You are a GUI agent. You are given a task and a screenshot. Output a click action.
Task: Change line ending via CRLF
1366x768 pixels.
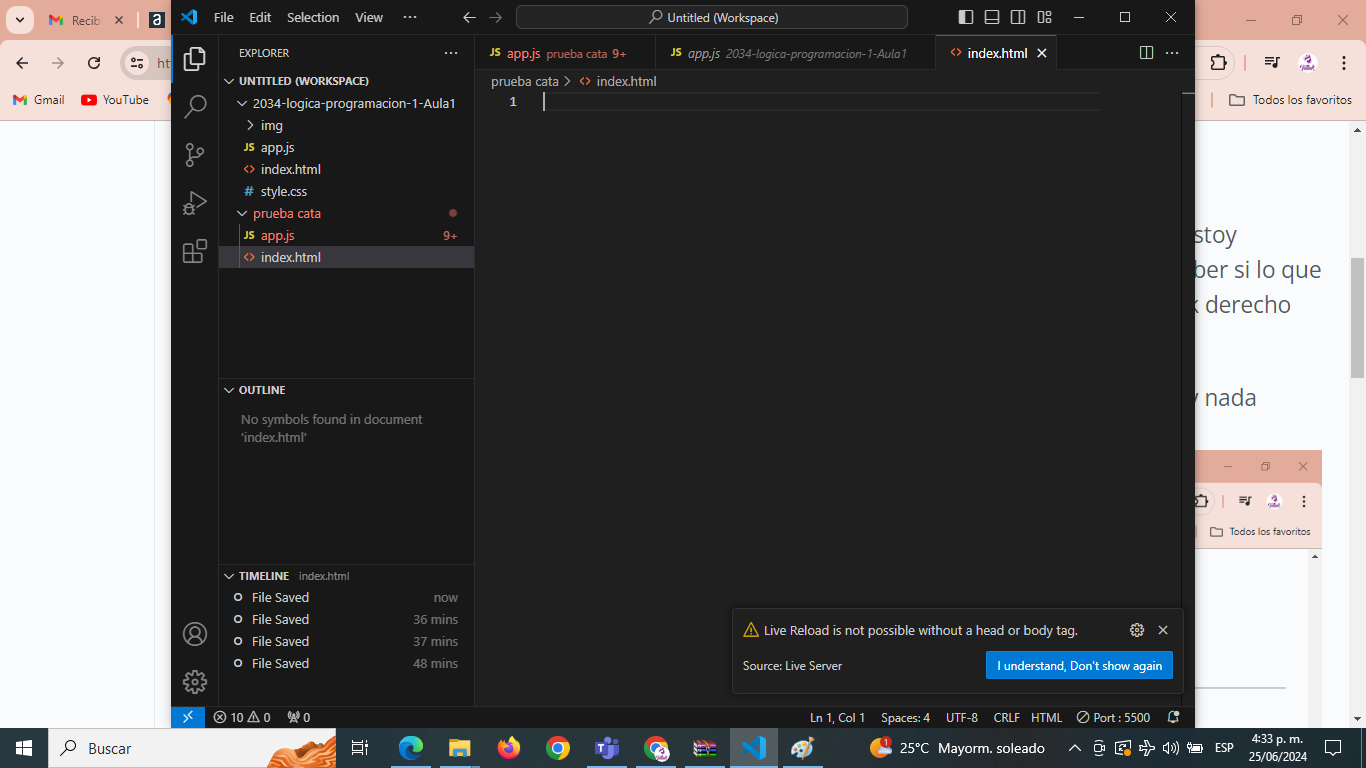1006,717
